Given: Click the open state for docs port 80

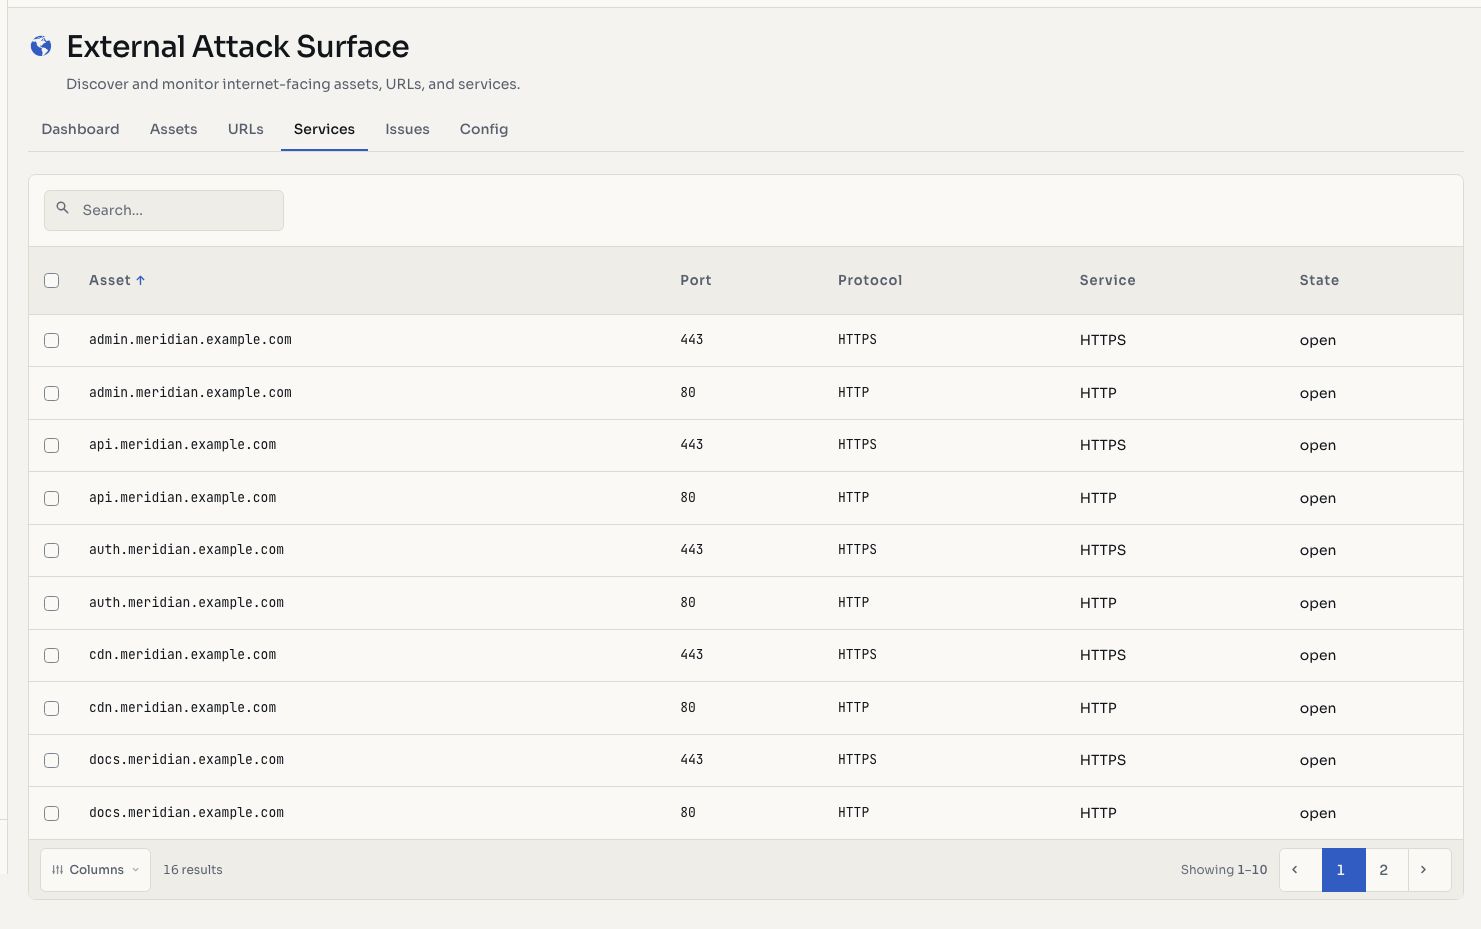Looking at the screenshot, I should tap(1318, 813).
